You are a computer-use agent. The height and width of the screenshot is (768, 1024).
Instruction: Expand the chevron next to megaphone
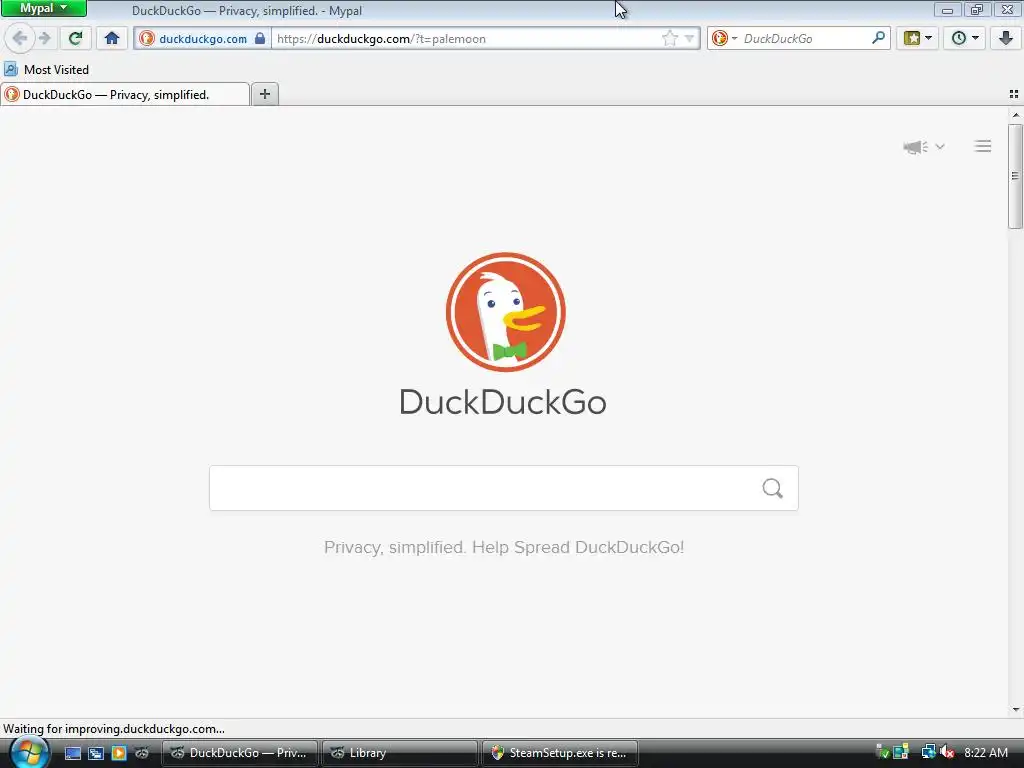[940, 146]
